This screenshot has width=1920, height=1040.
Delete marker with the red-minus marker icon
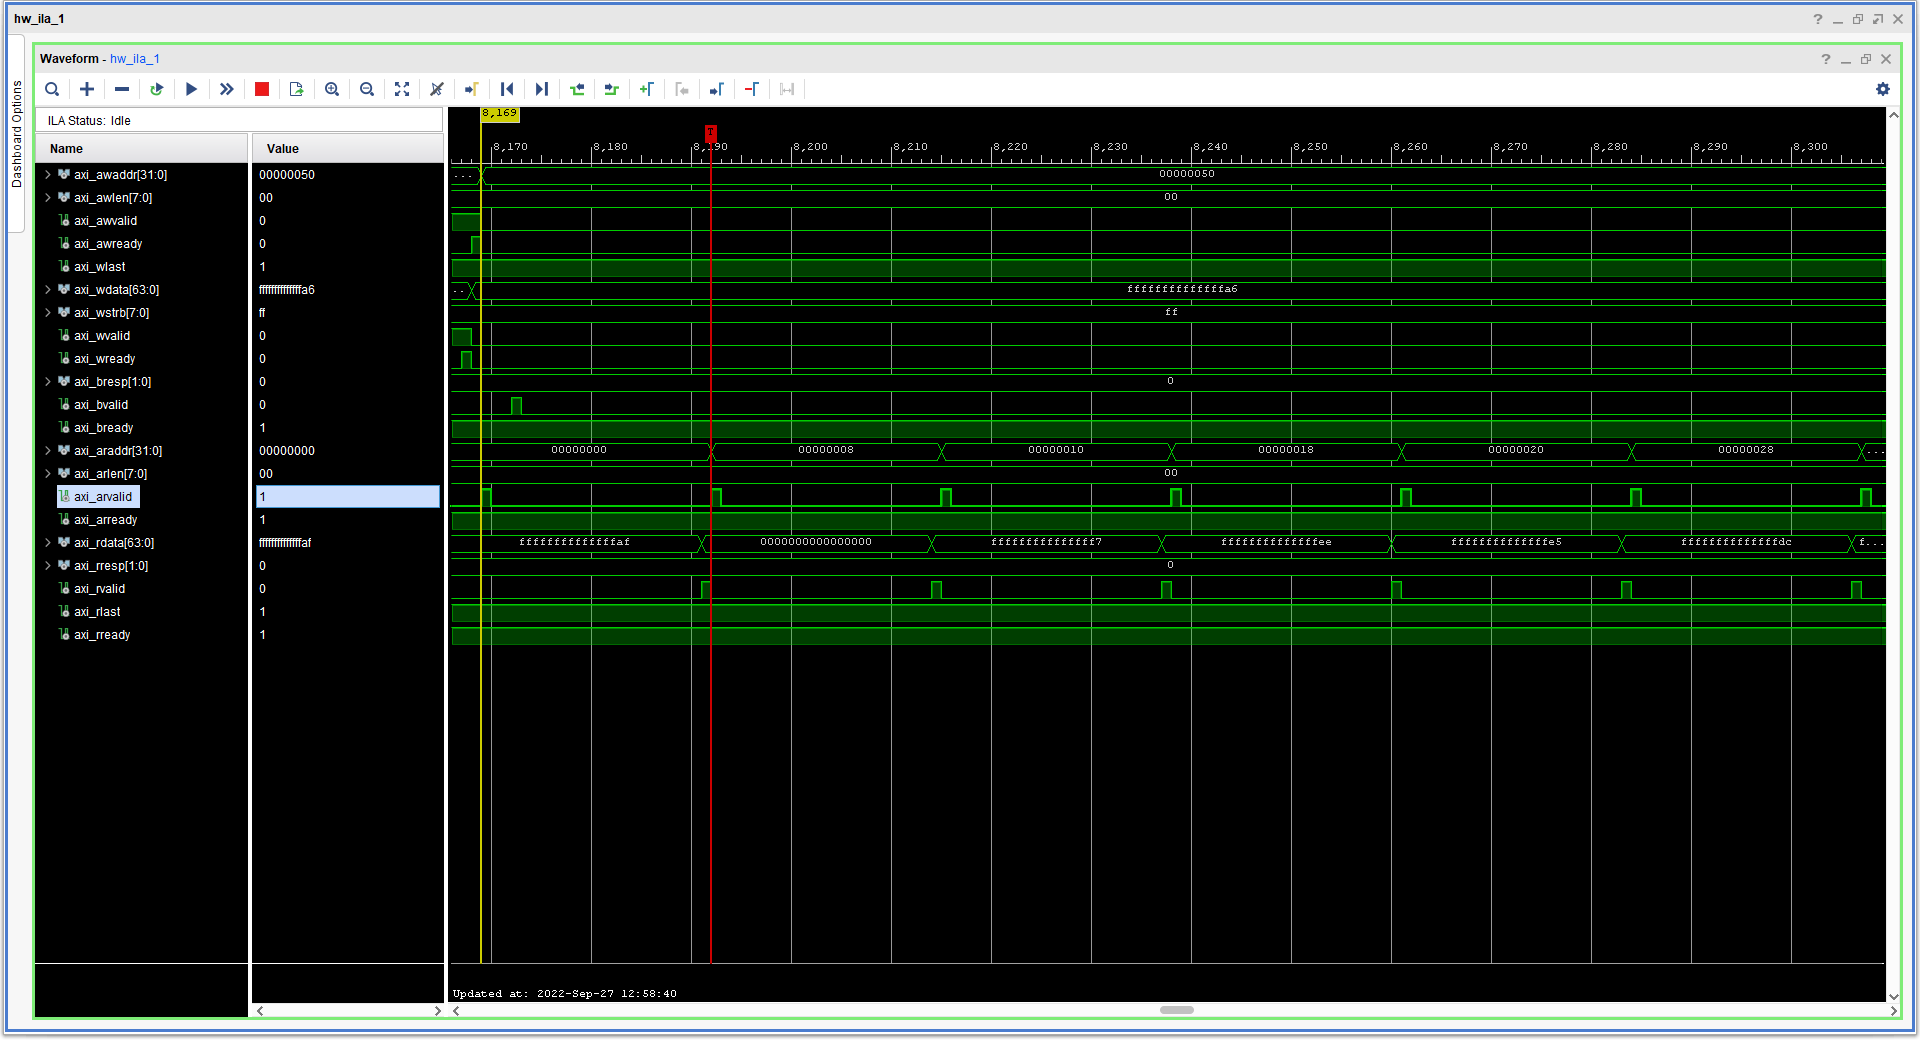(x=752, y=89)
